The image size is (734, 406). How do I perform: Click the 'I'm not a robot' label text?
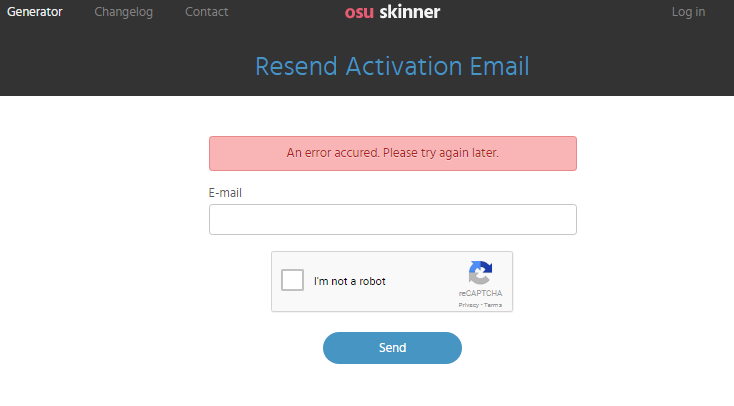click(x=349, y=281)
